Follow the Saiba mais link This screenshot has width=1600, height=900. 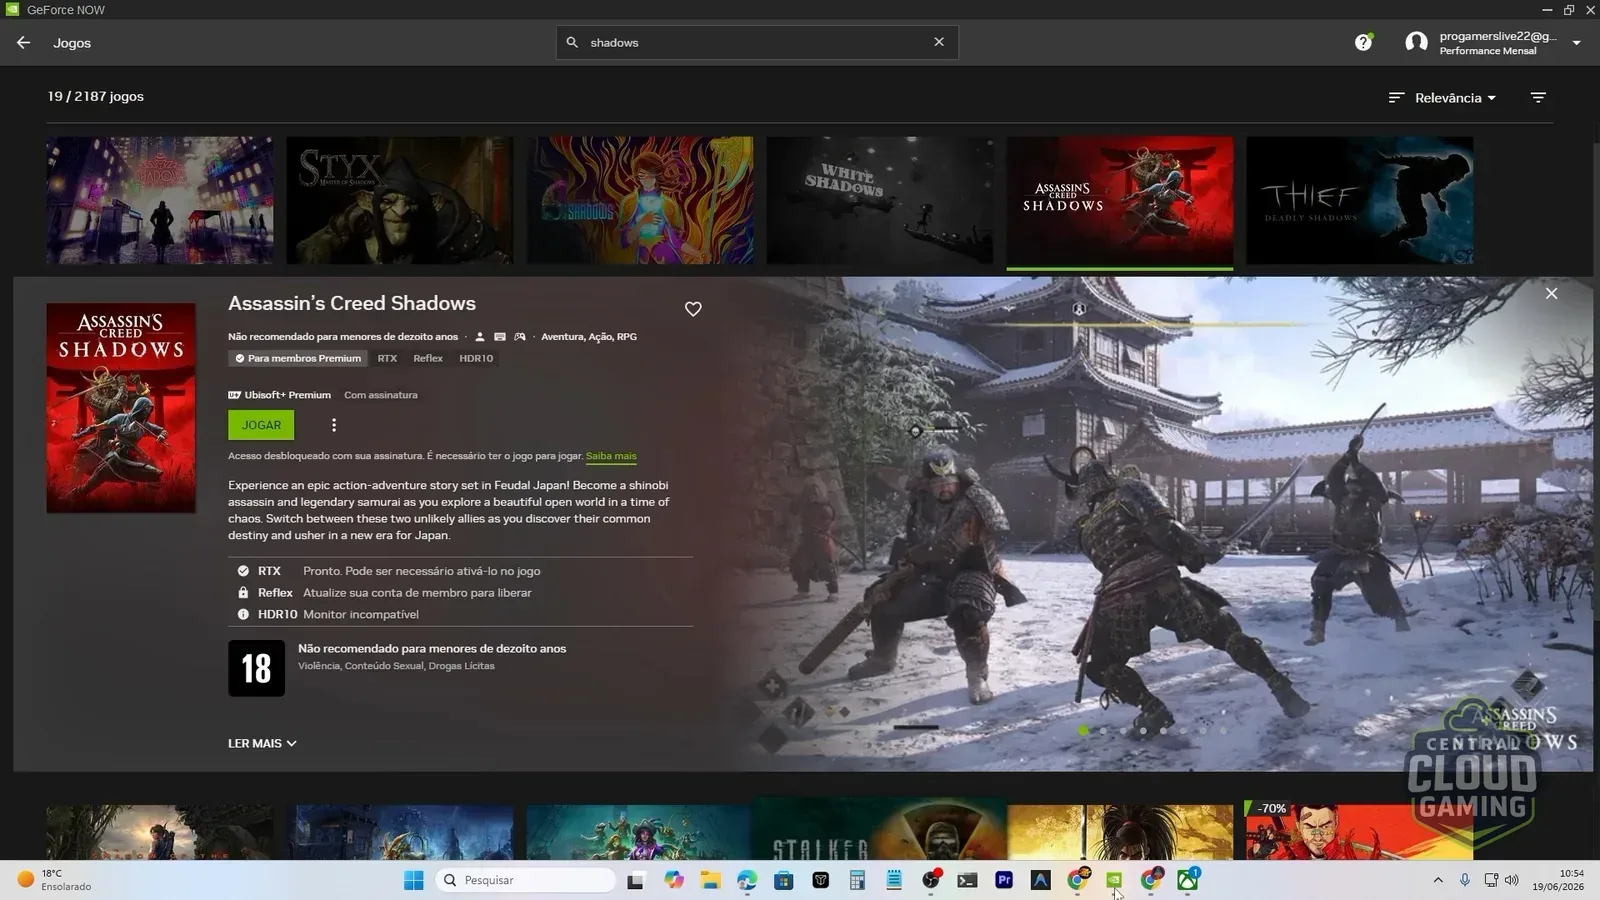point(611,456)
